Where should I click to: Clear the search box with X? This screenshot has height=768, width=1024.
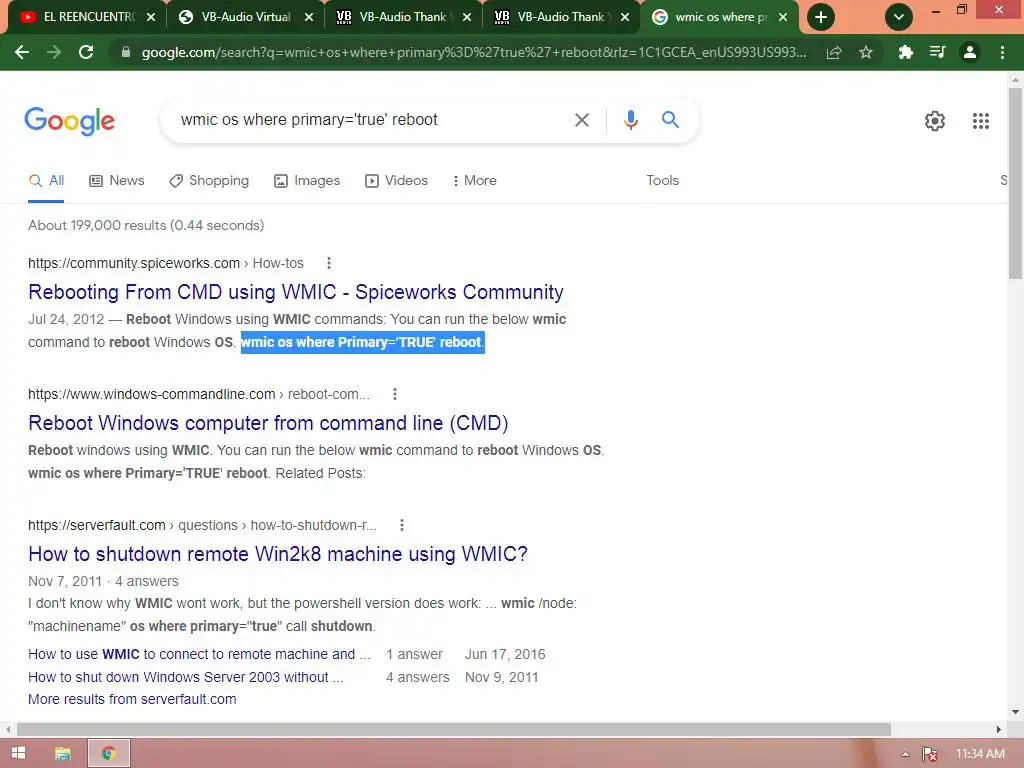pos(581,120)
